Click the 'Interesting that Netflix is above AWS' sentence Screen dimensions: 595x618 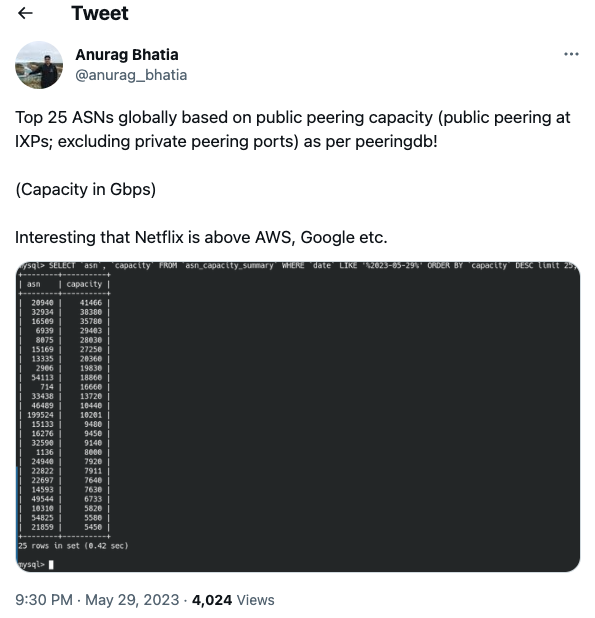pyautogui.click(x=201, y=237)
